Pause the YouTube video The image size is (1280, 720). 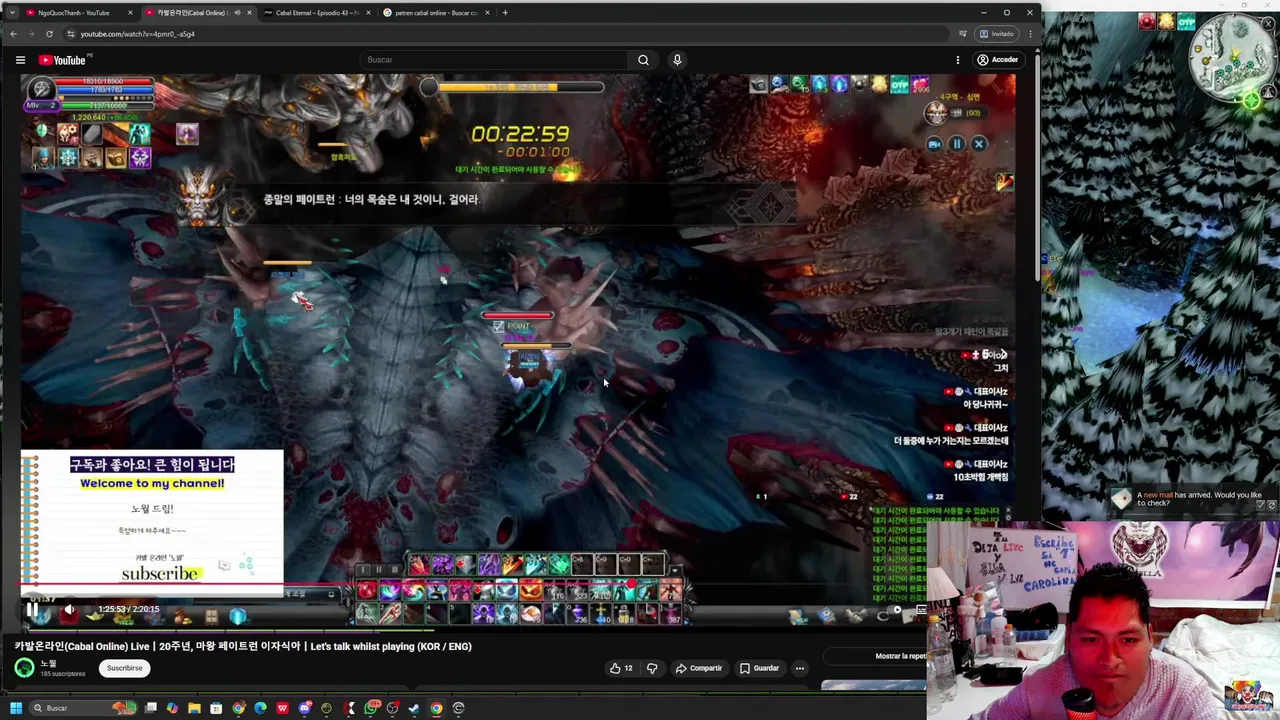pos(32,609)
